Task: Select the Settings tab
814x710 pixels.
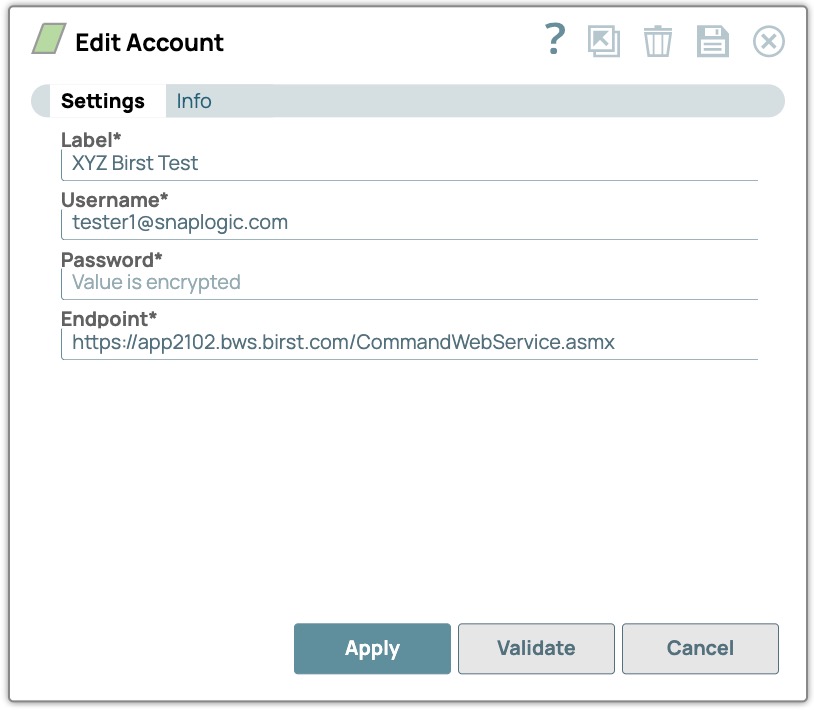Action: [x=103, y=100]
